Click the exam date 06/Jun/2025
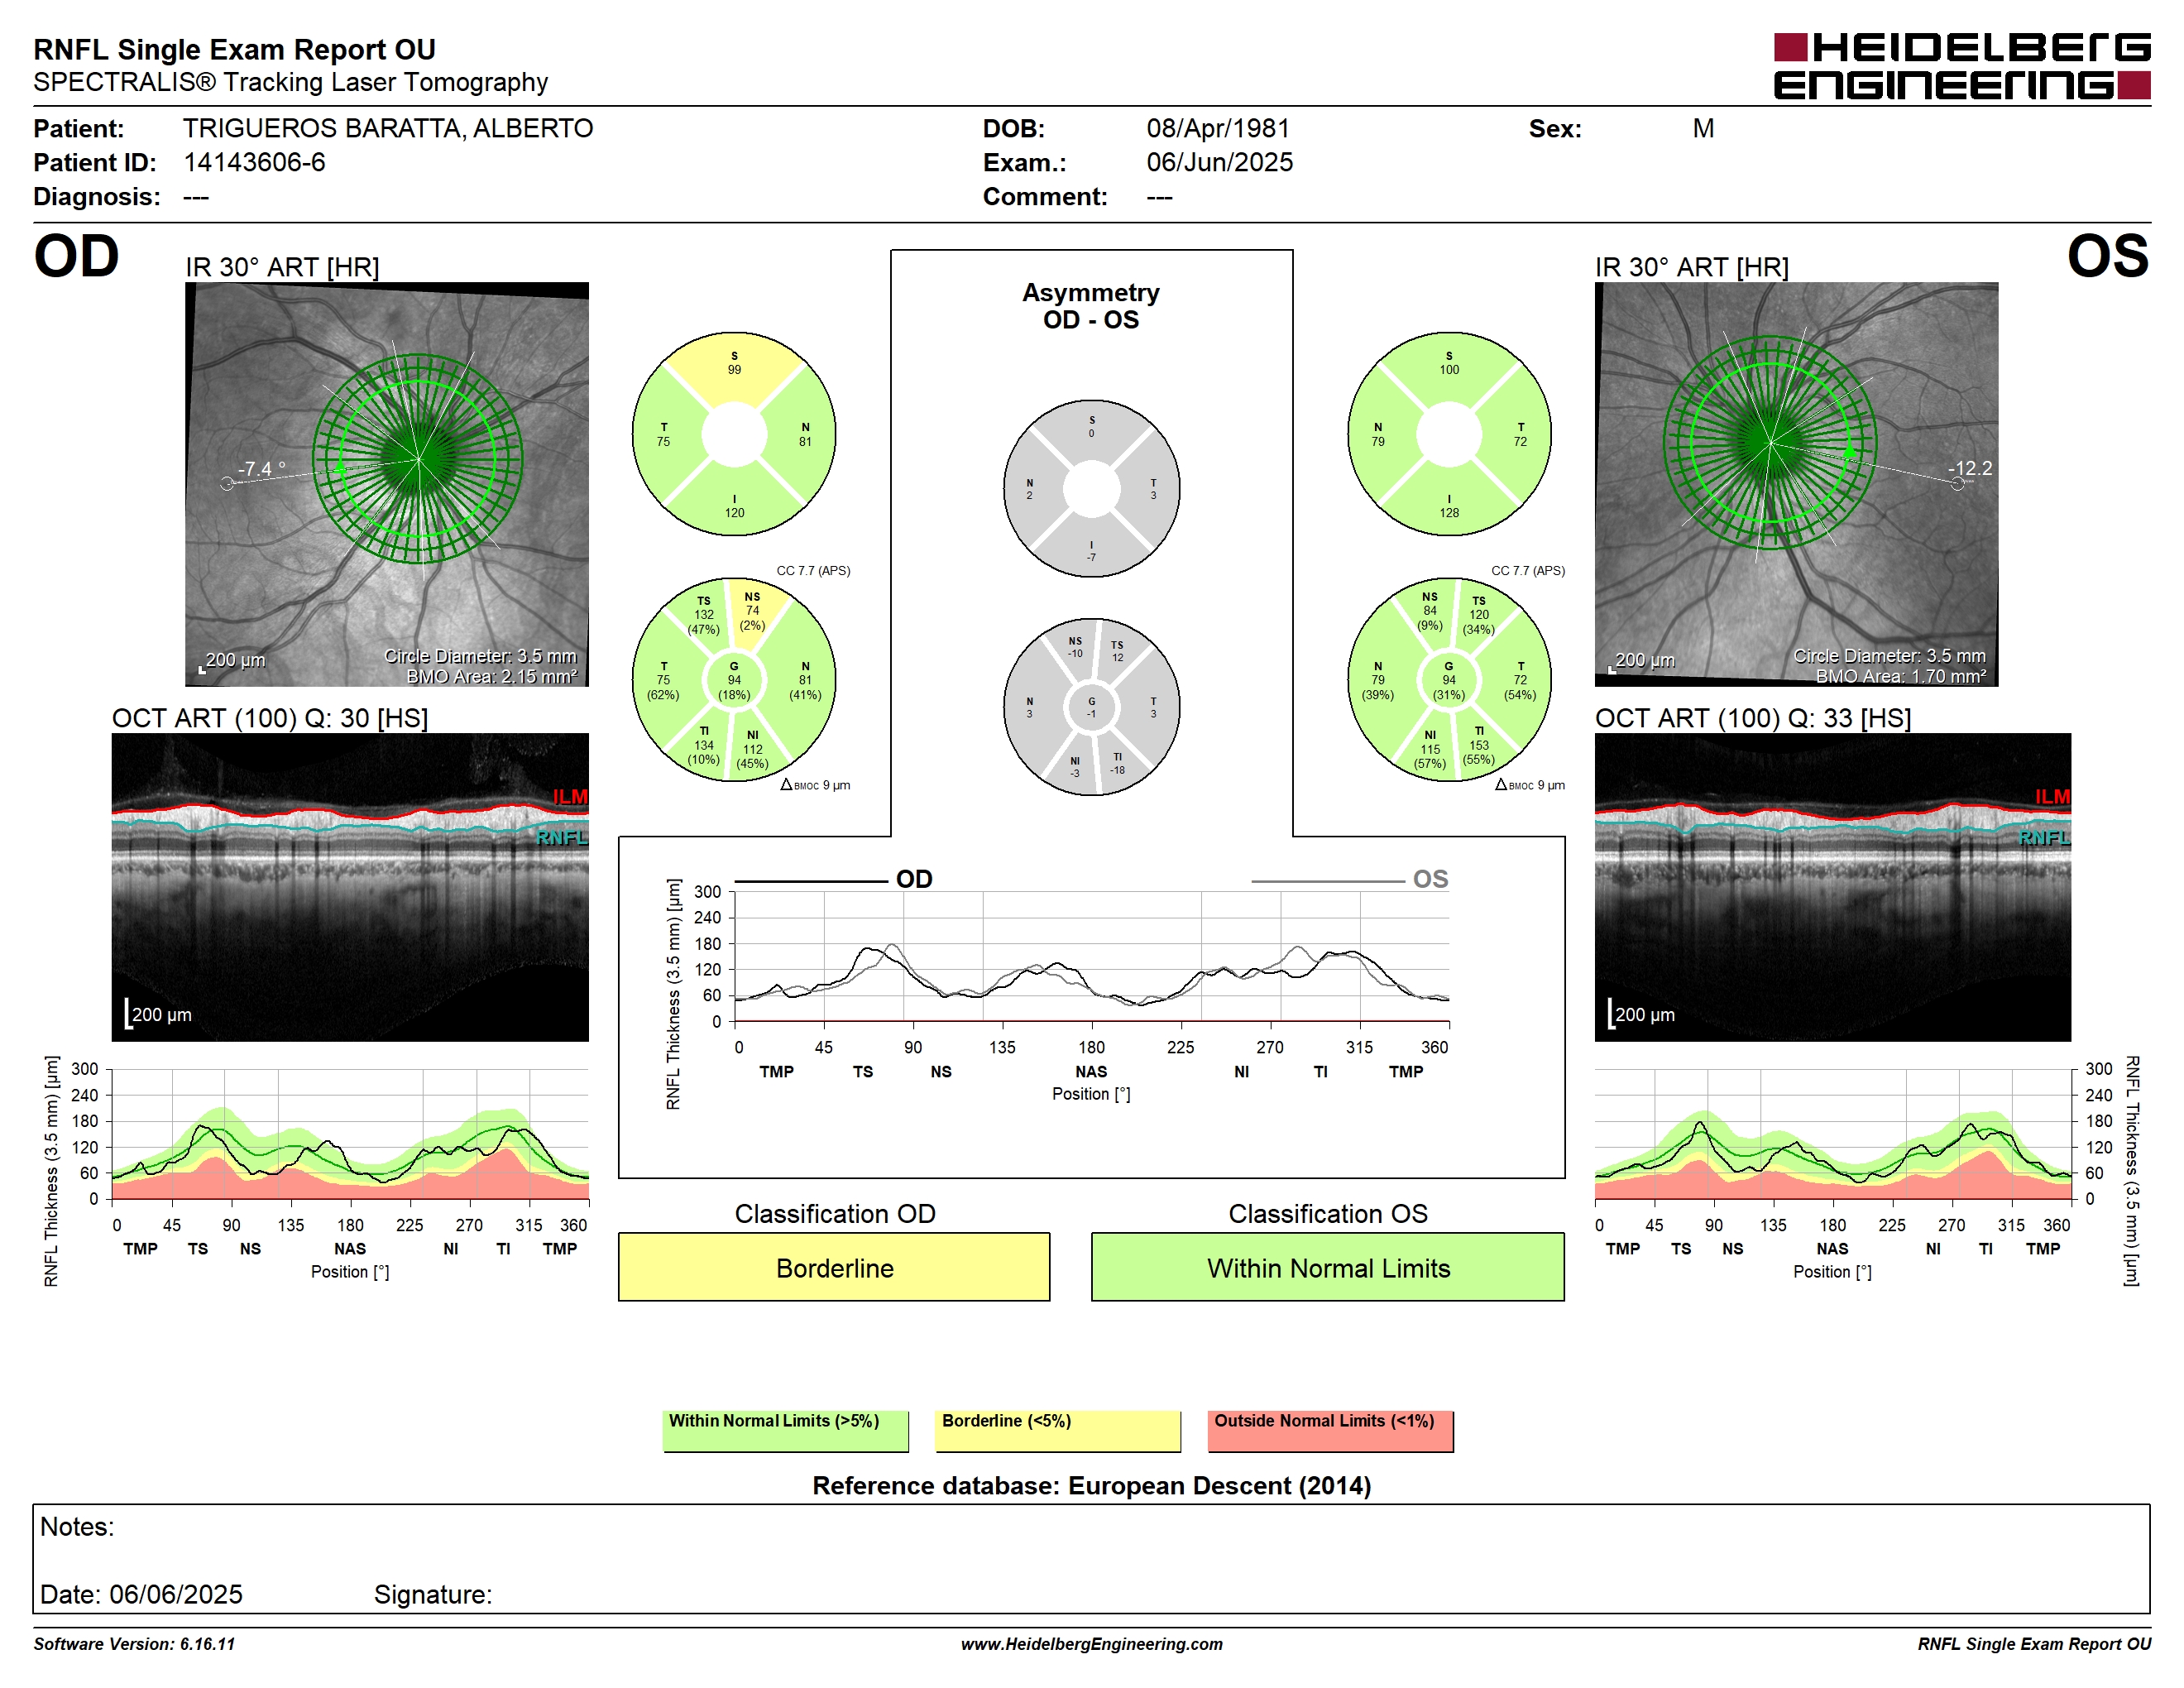 (x=1219, y=162)
